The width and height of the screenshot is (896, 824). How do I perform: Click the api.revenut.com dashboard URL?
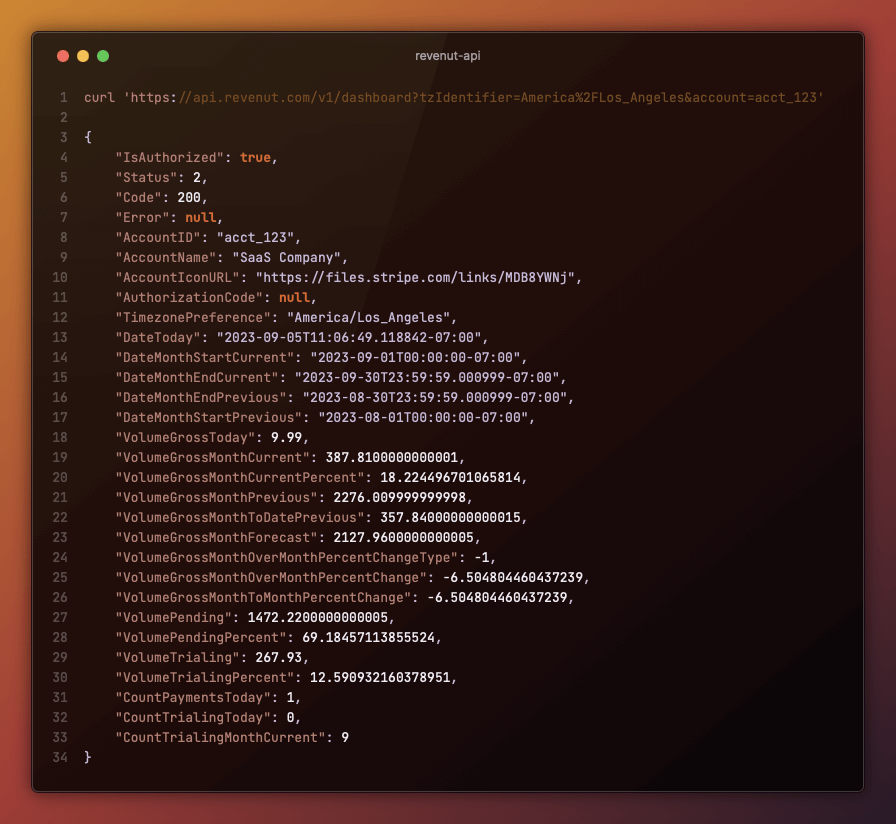473,98
